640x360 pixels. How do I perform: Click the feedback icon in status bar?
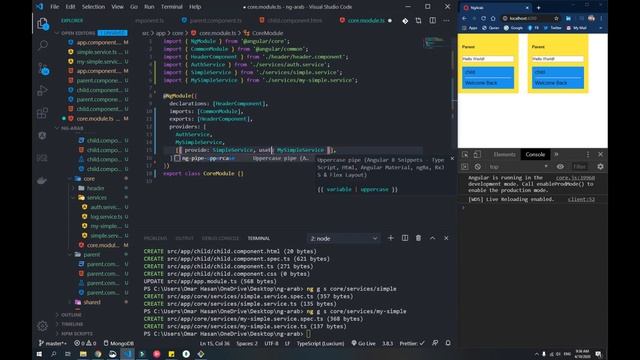[435, 343]
